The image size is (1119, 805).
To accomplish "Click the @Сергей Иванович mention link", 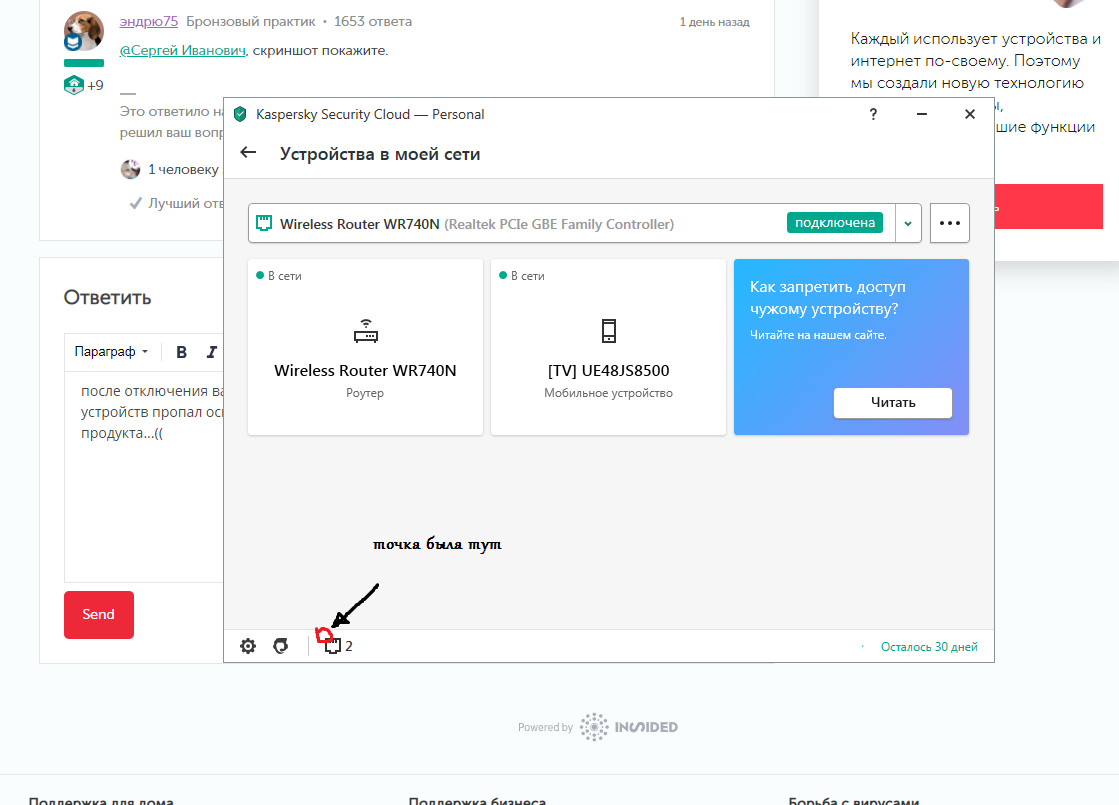I will 183,51.
